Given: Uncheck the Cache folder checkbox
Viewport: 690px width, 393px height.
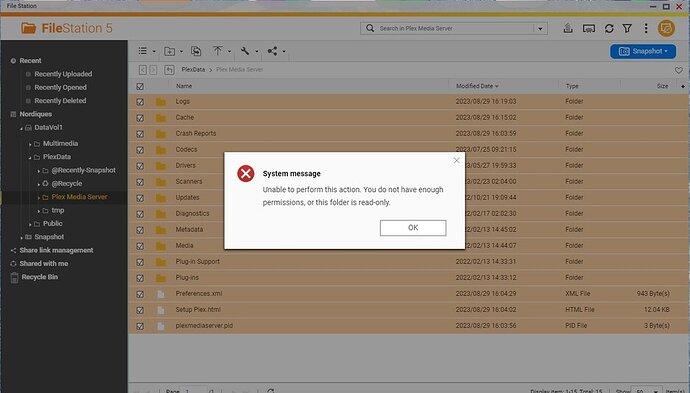Looking at the screenshot, I should point(140,118).
